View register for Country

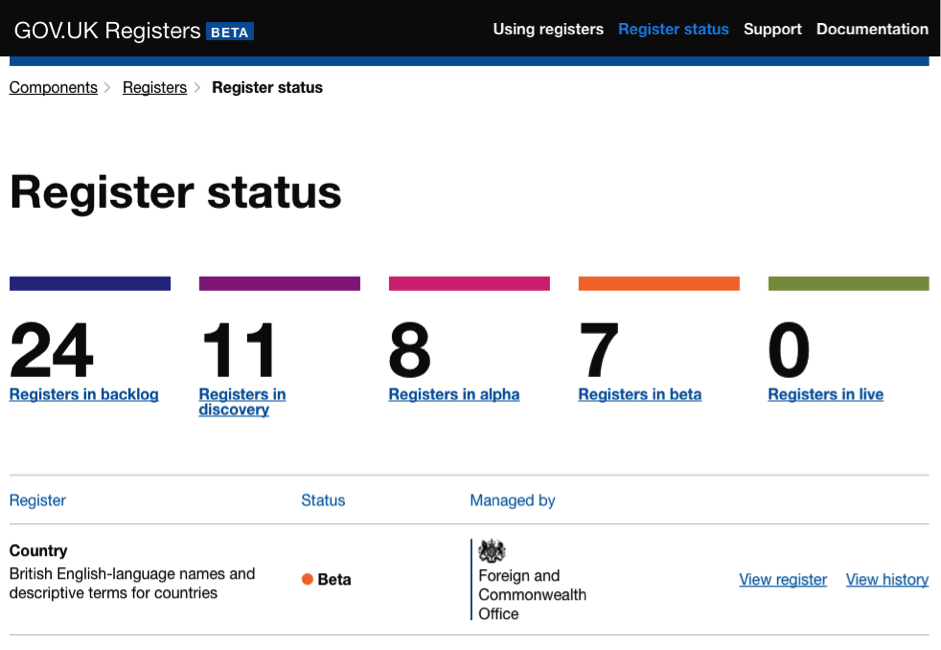pos(783,579)
